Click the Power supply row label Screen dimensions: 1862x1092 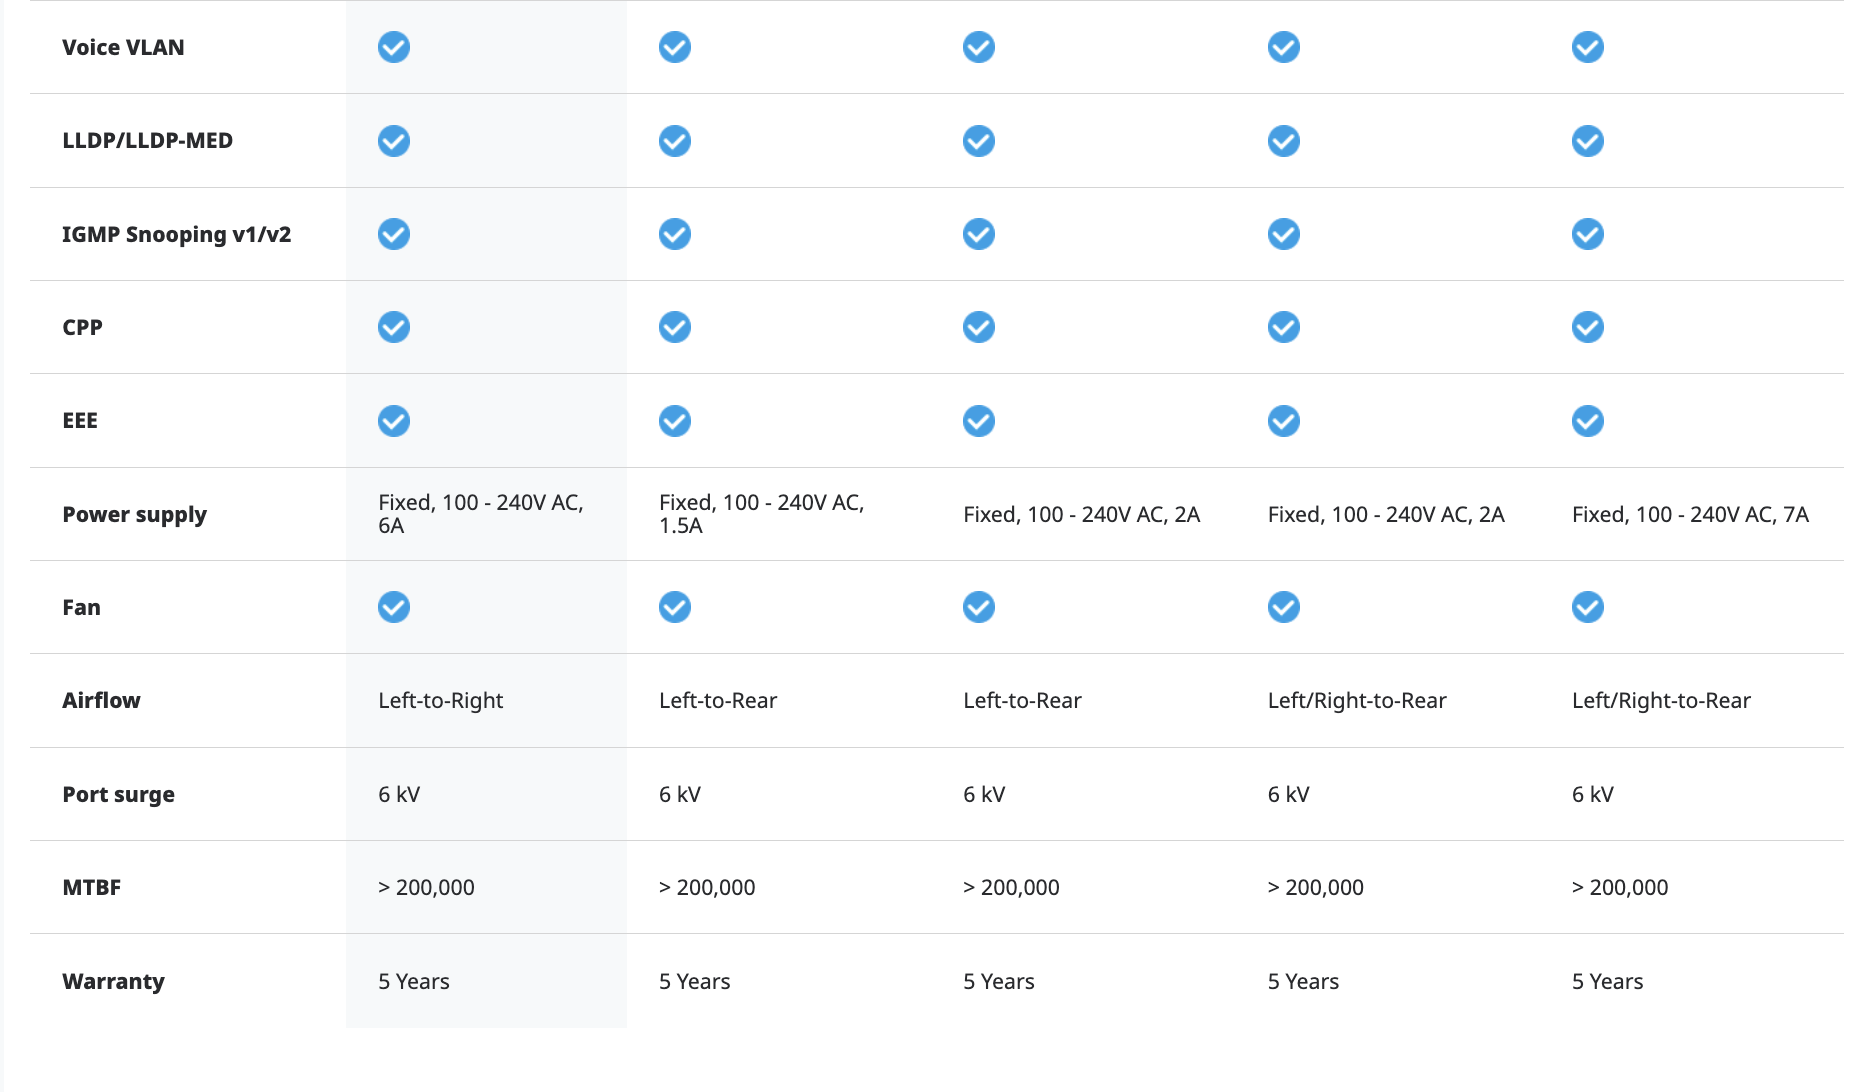(x=134, y=514)
